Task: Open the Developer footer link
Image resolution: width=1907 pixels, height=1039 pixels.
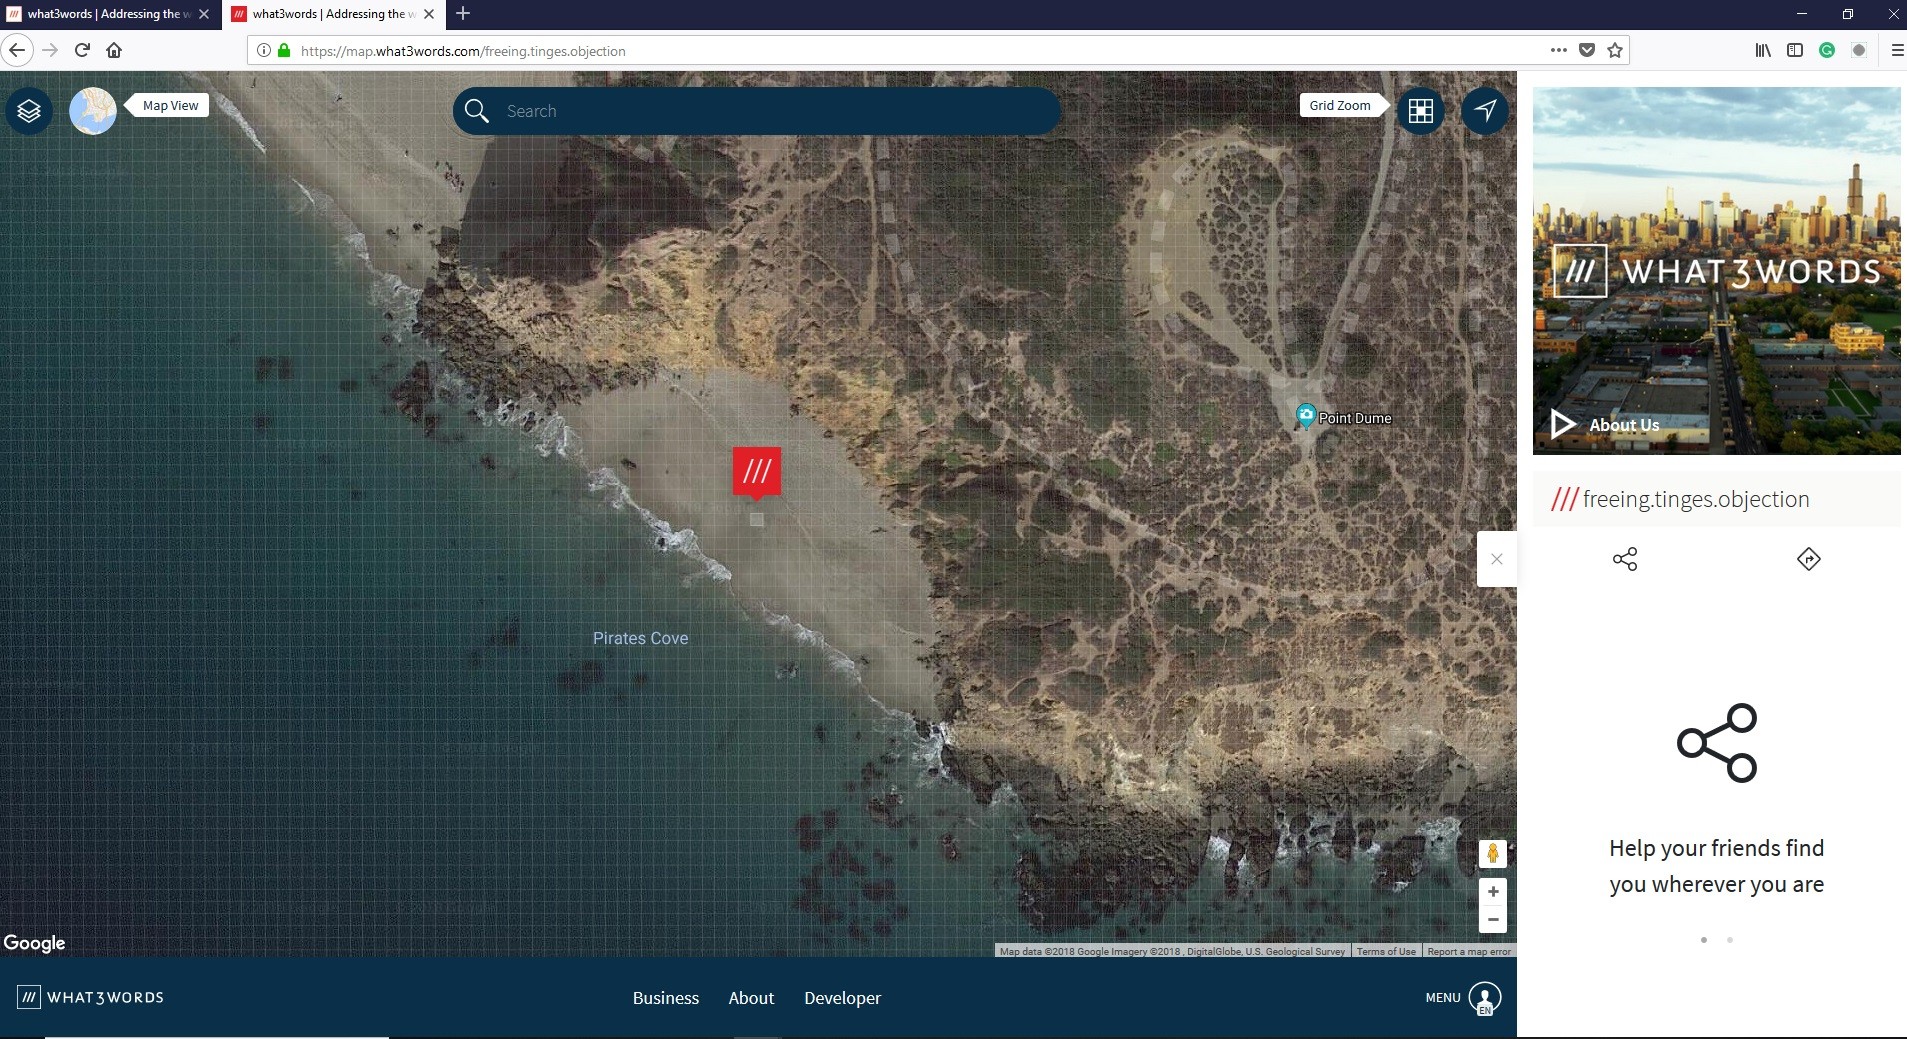Action: [x=842, y=998]
